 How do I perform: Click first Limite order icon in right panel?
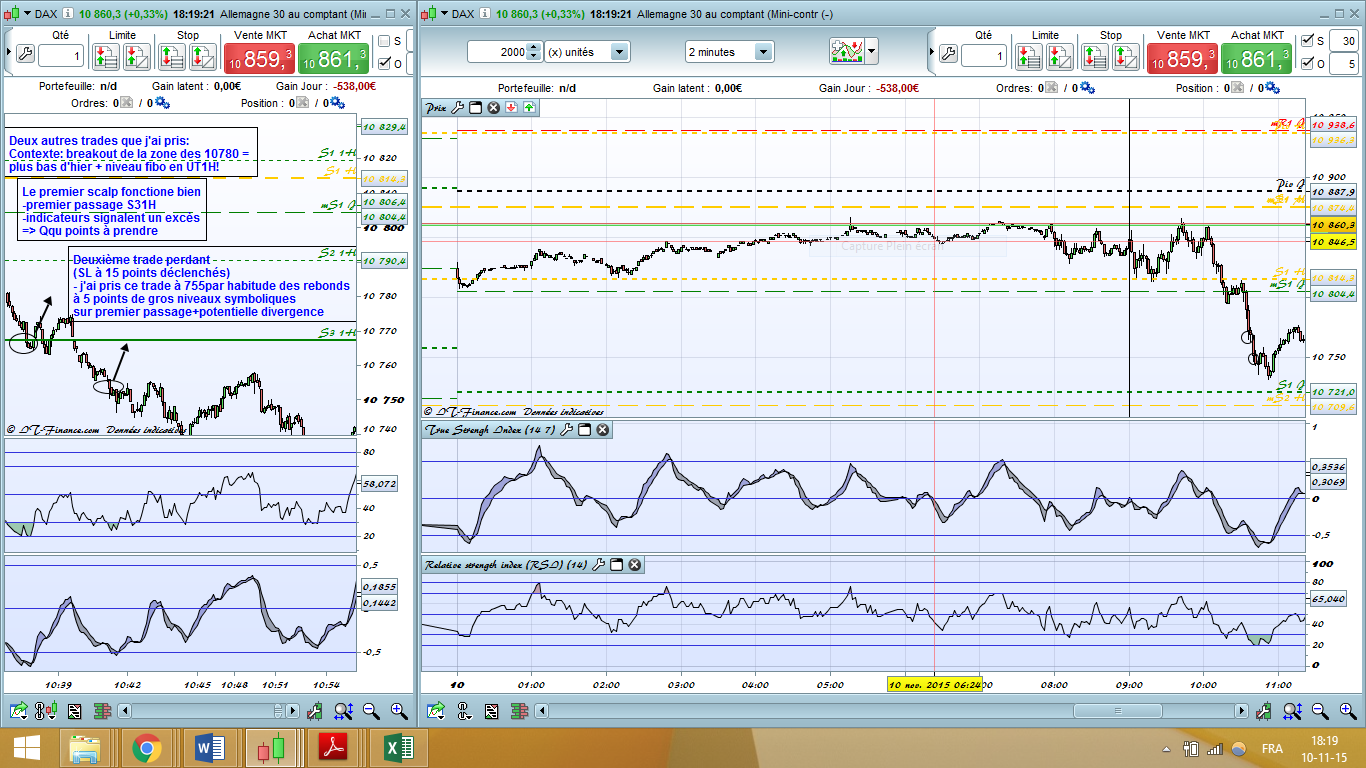(x=1029, y=57)
